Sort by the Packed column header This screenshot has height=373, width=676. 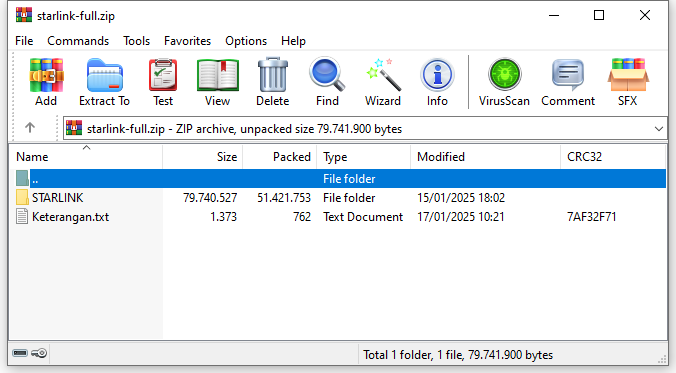coord(280,157)
